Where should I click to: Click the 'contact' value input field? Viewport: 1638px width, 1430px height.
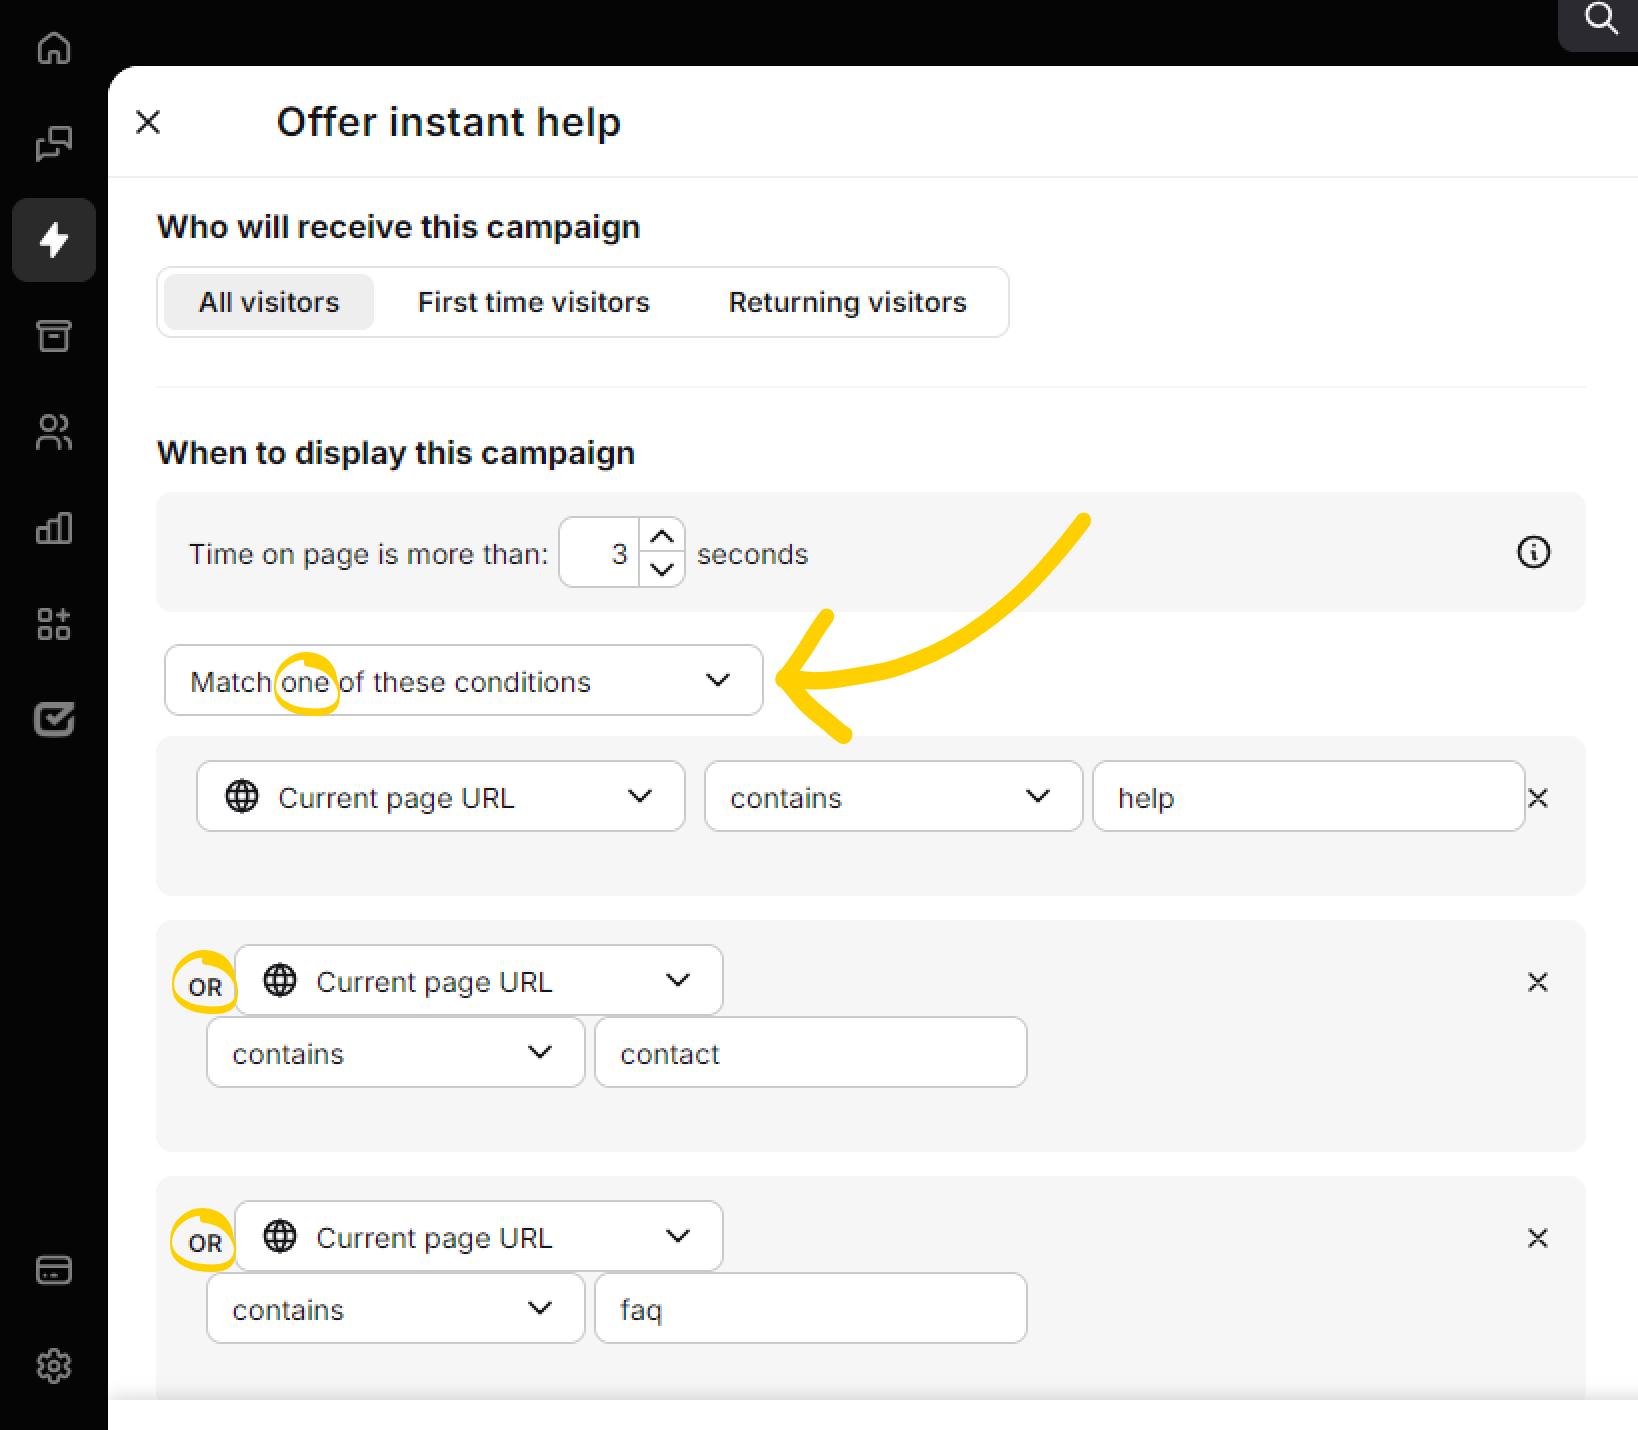(811, 1052)
